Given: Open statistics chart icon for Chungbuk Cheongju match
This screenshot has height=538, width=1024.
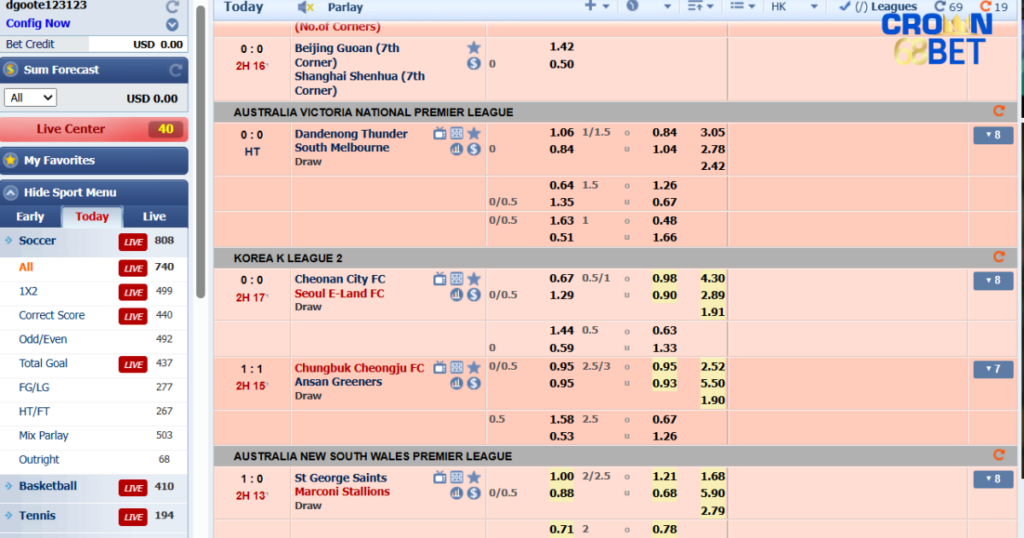Looking at the screenshot, I should coord(456,383).
